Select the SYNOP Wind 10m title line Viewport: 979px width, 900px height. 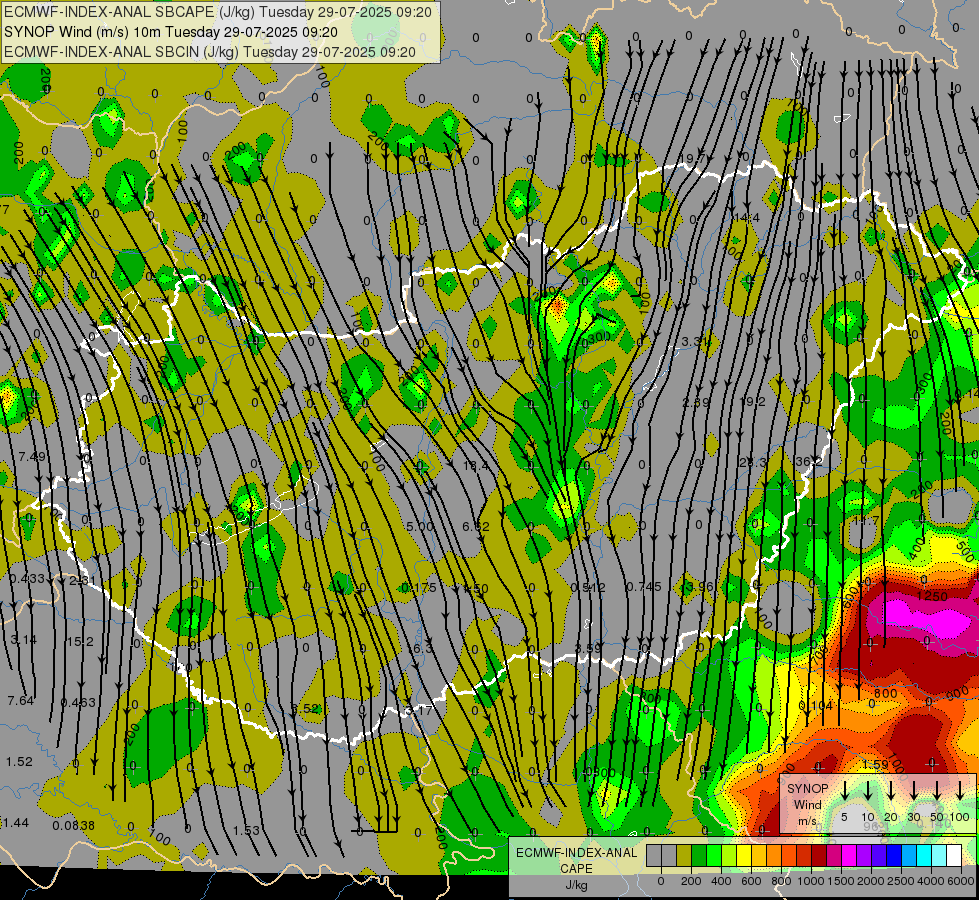(170, 32)
